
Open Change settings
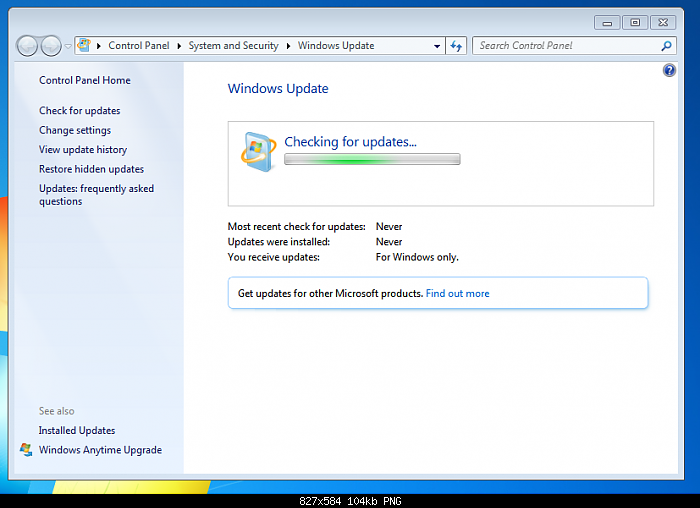click(75, 130)
